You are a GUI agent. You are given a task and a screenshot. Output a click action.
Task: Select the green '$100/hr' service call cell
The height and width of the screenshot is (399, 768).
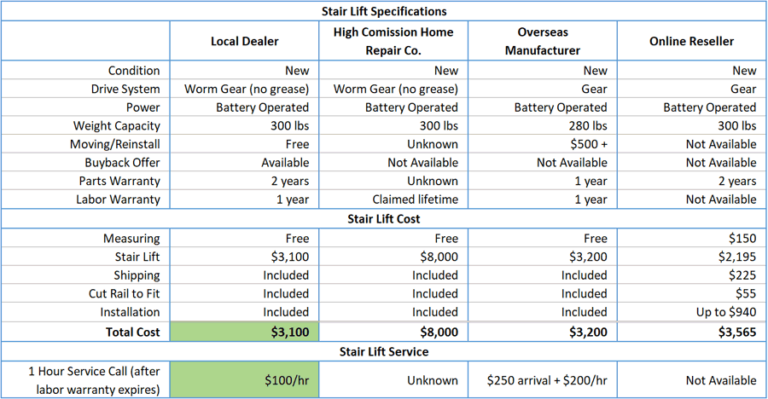[244, 380]
